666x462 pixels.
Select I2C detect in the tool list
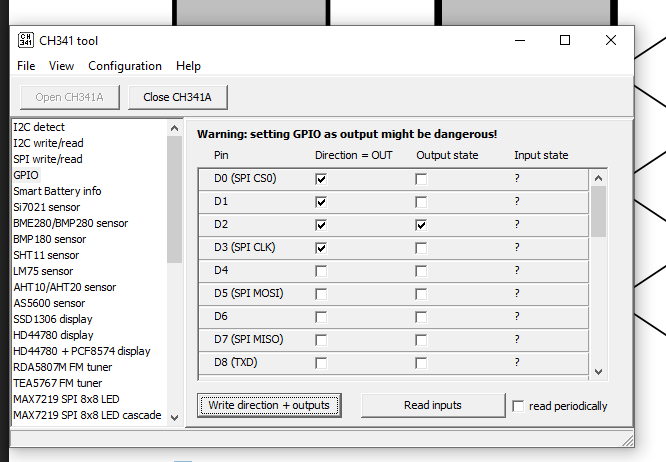pyautogui.click(x=39, y=127)
